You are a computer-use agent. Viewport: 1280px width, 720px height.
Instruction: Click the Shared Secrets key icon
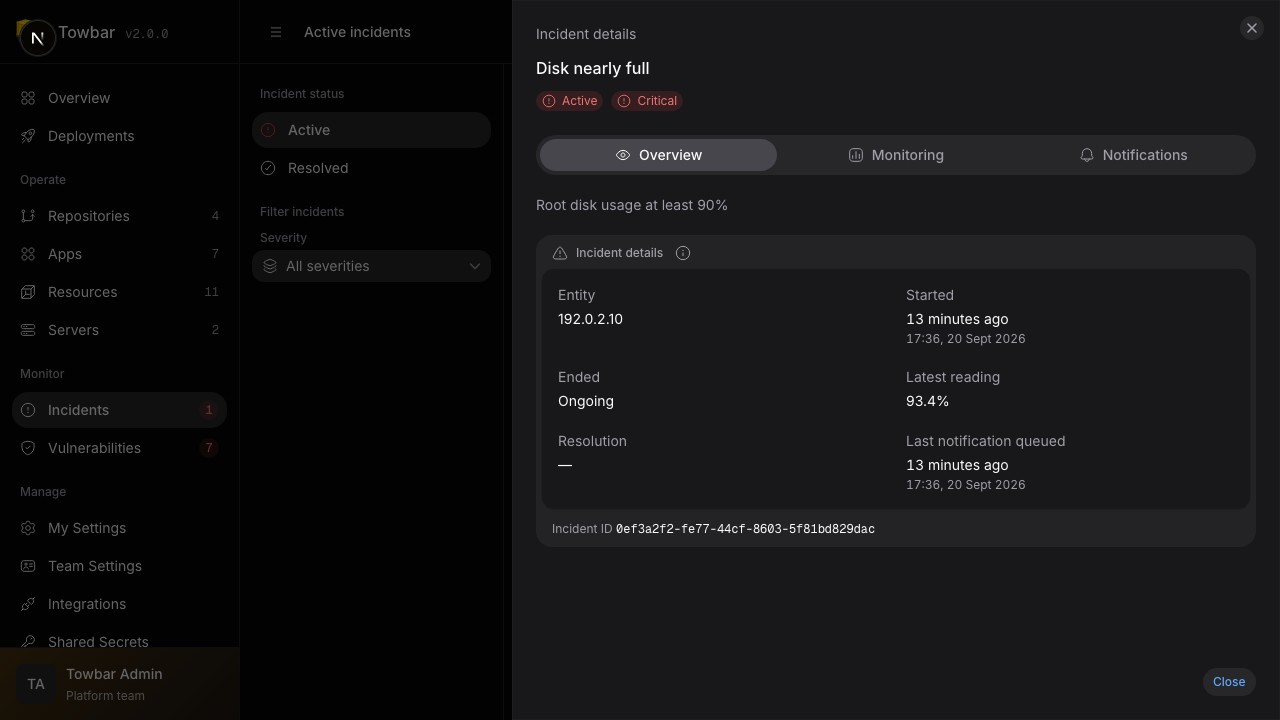point(28,642)
